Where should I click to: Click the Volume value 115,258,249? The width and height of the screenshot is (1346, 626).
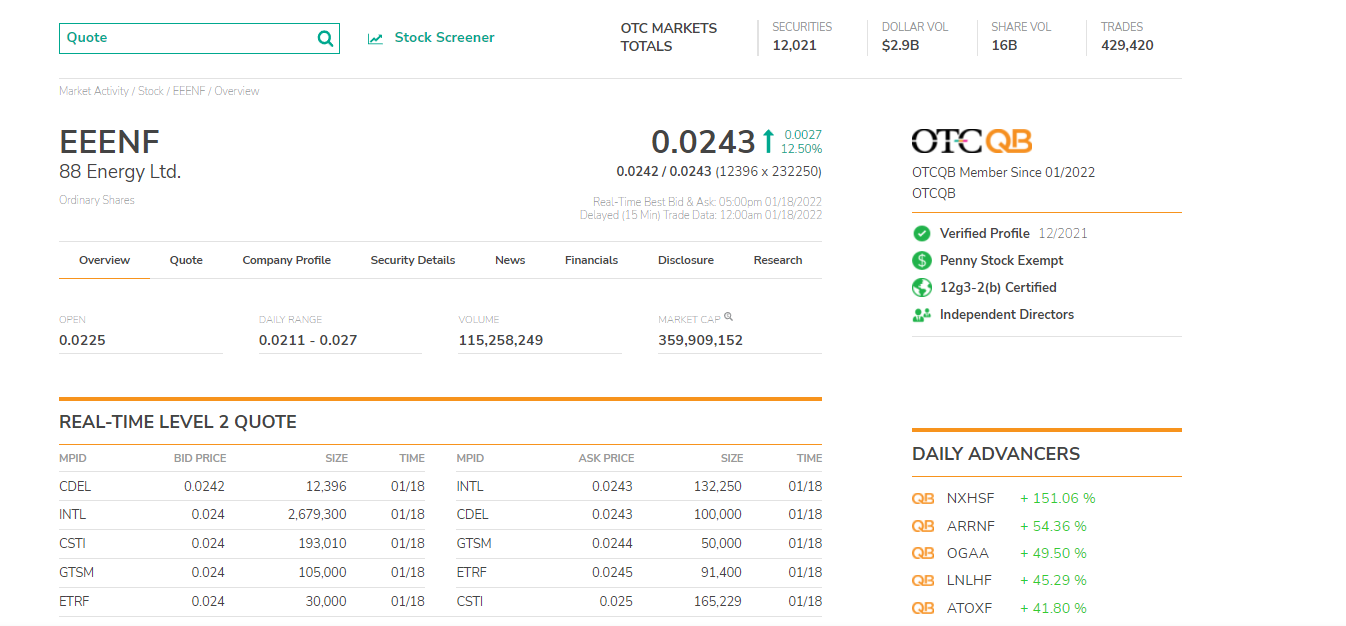click(x=501, y=340)
